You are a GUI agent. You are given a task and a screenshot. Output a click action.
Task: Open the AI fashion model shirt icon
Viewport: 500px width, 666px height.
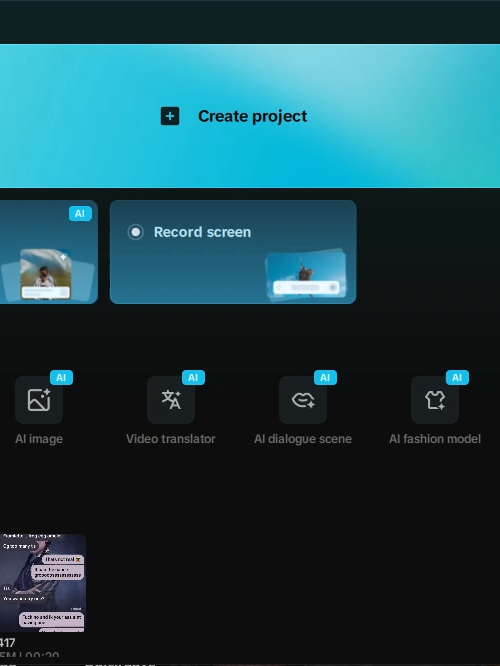tap(435, 400)
